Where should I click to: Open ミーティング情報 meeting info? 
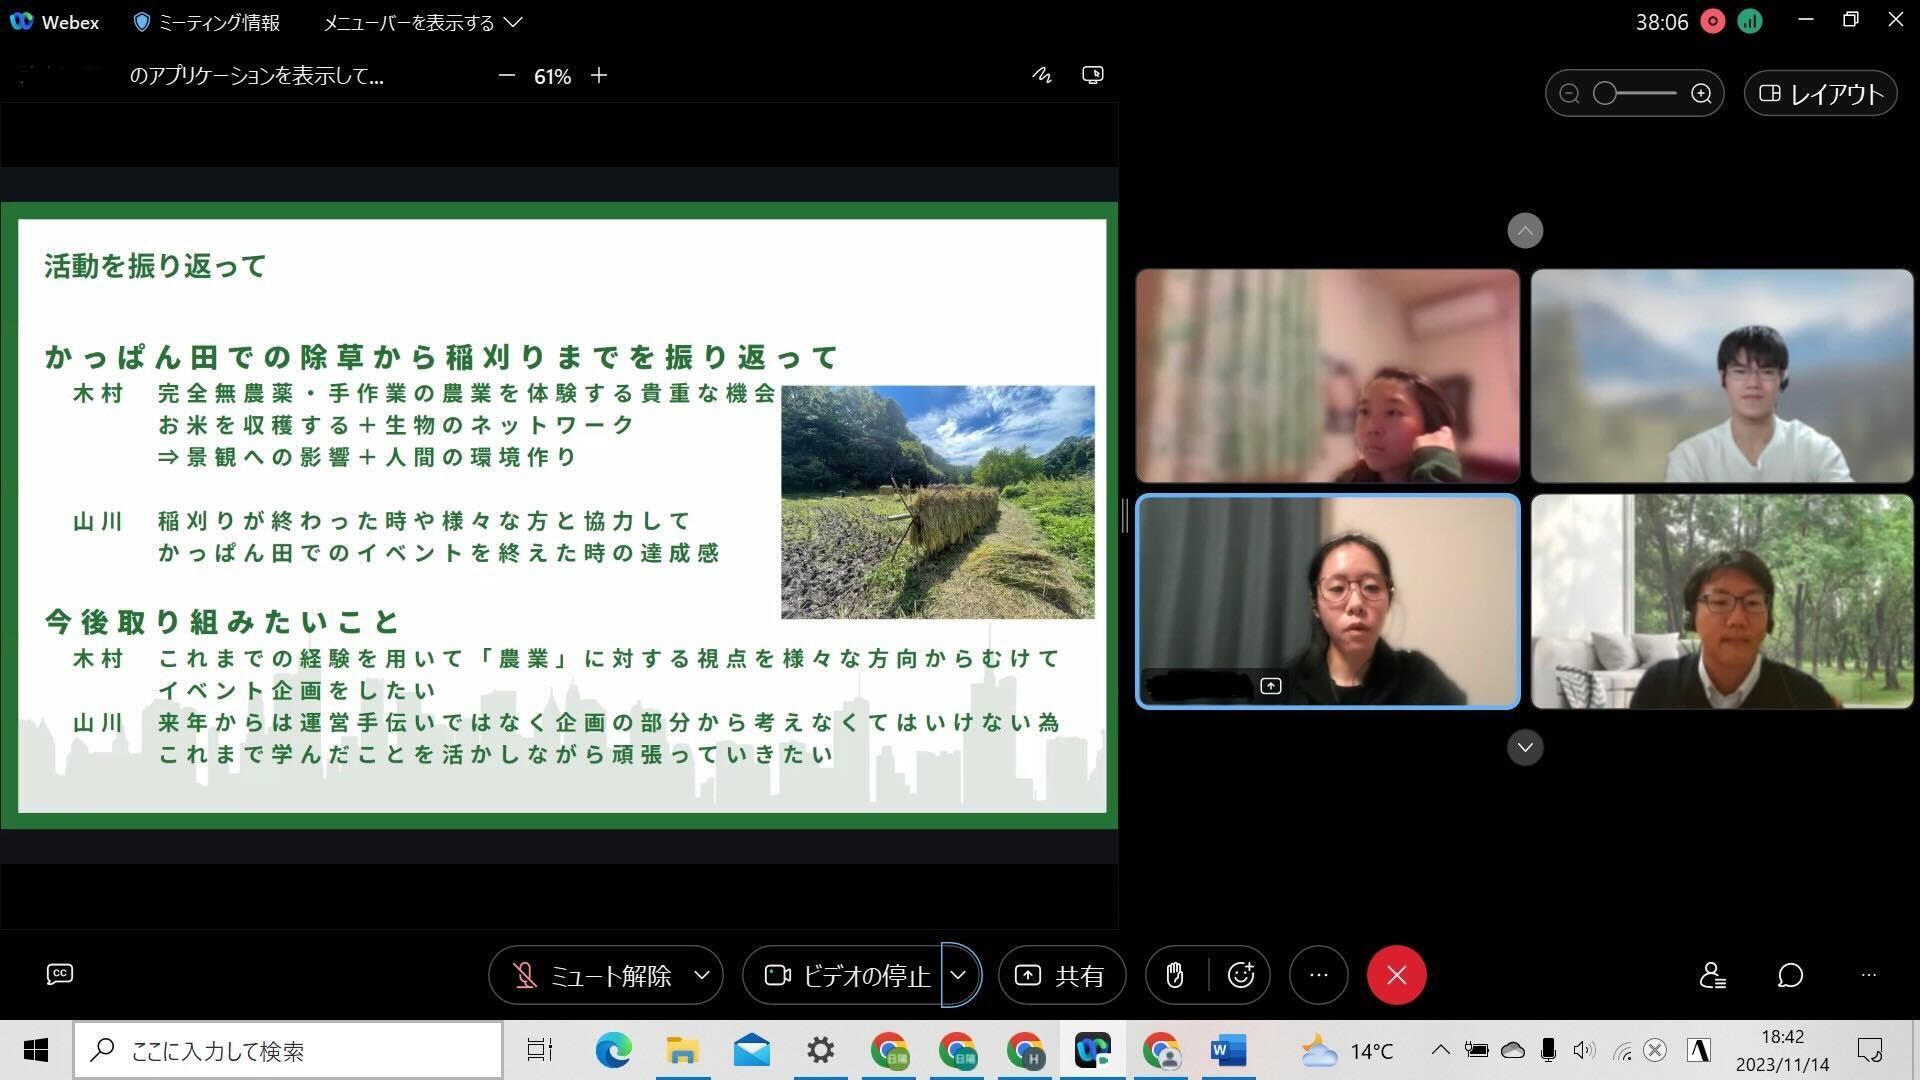[207, 22]
